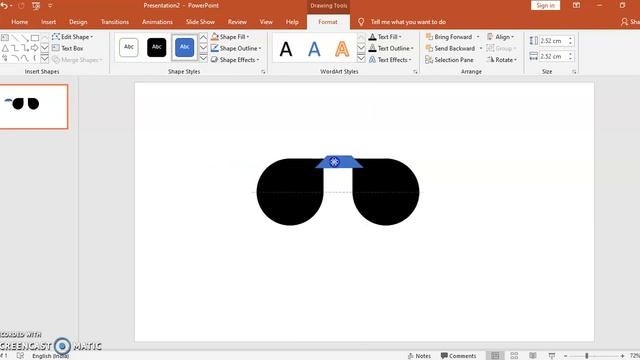This screenshot has height=360, width=640.
Task: Apply the white outlined Abc shape style
Action: click(x=129, y=47)
